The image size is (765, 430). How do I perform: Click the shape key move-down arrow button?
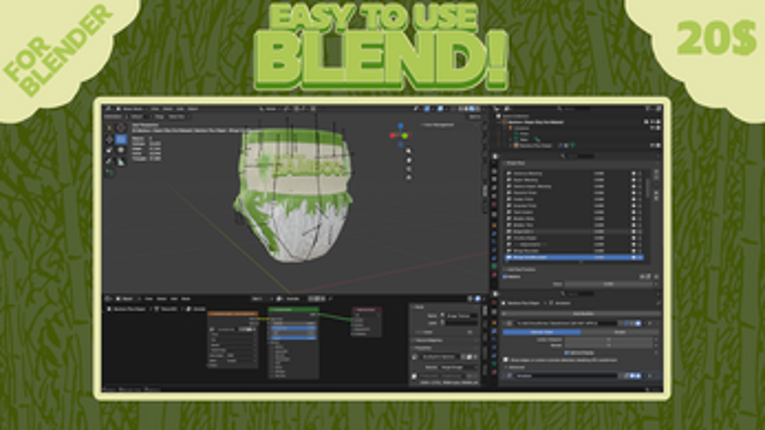click(656, 199)
